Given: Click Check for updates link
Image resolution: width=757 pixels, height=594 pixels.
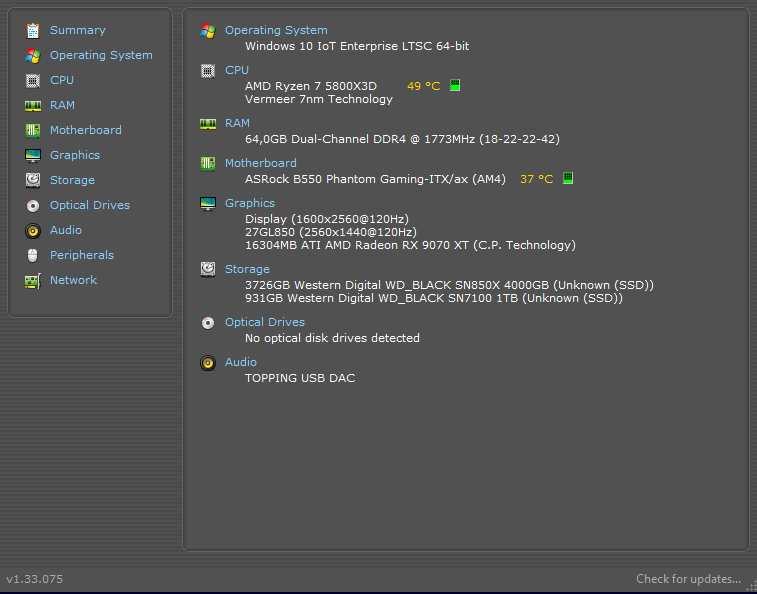Looking at the screenshot, I should [x=688, y=579].
